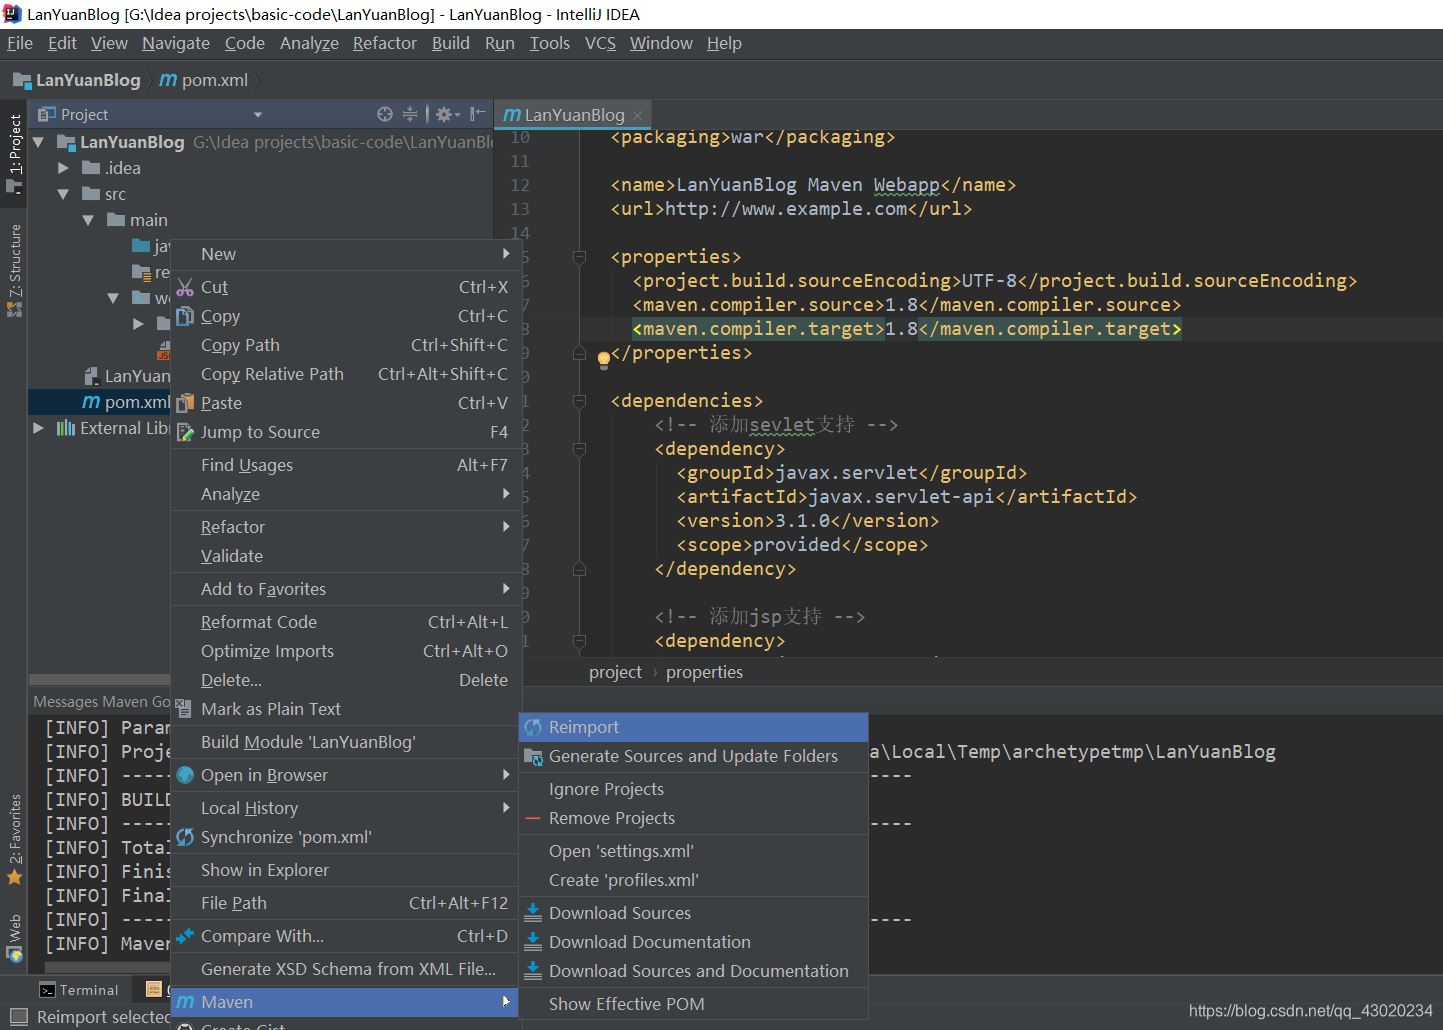The height and width of the screenshot is (1030, 1443).
Task: Choose Generate Sources and Update Folders
Action: click(693, 756)
